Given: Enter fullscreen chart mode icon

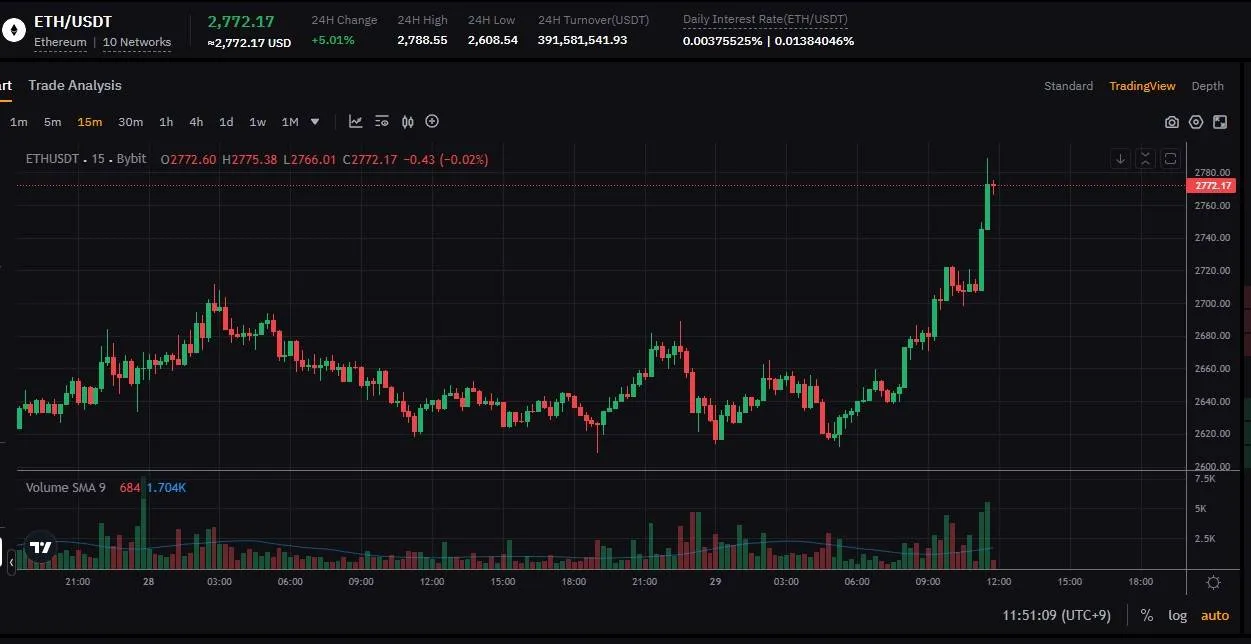Looking at the screenshot, I should coord(1220,122).
